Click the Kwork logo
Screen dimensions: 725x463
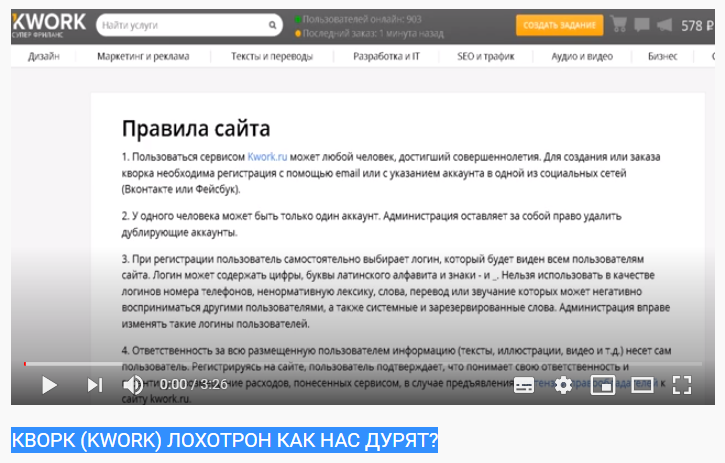[49, 25]
